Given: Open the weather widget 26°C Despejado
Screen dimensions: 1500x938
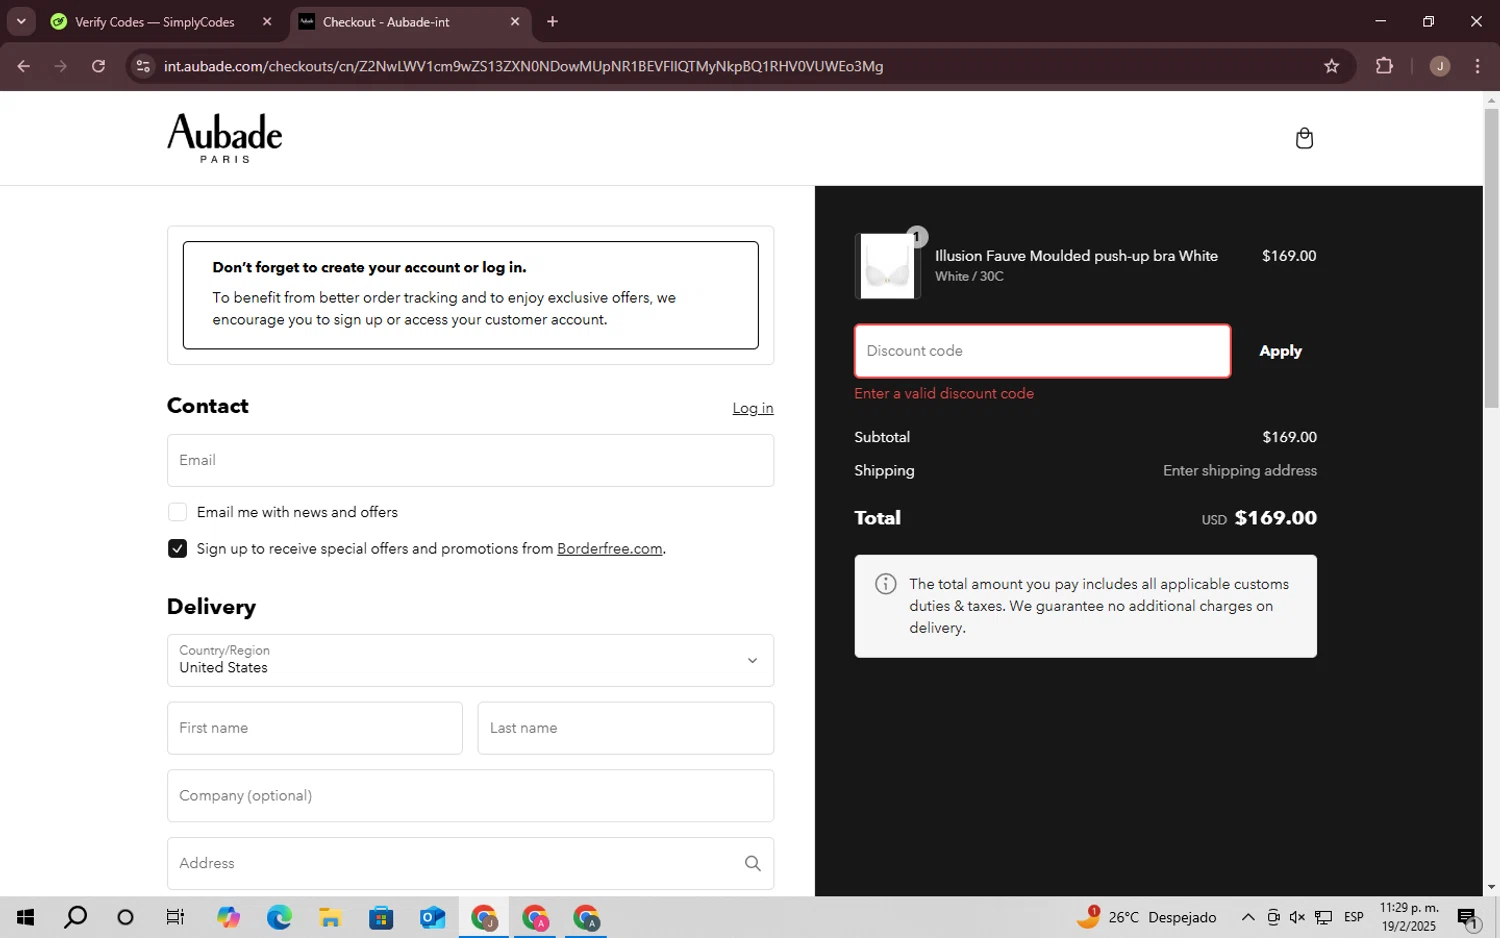Looking at the screenshot, I should coord(1147,916).
